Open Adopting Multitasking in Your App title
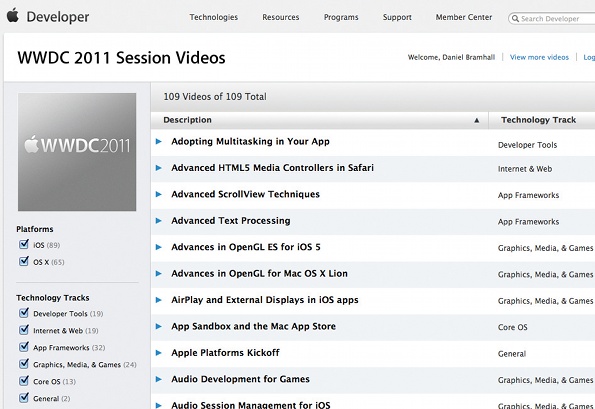The height and width of the screenshot is (409, 595). pos(250,142)
